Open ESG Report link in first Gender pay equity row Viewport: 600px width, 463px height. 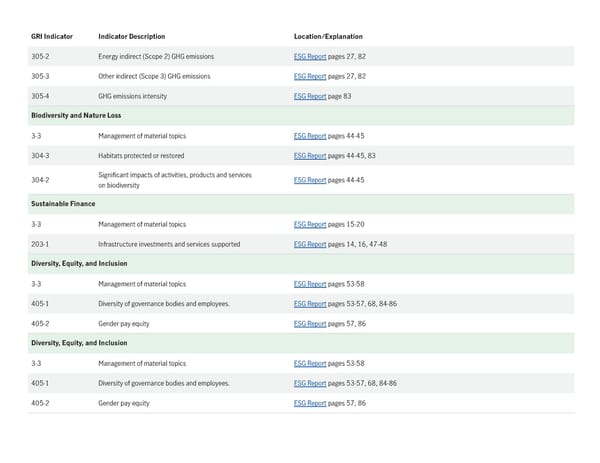(x=310, y=323)
